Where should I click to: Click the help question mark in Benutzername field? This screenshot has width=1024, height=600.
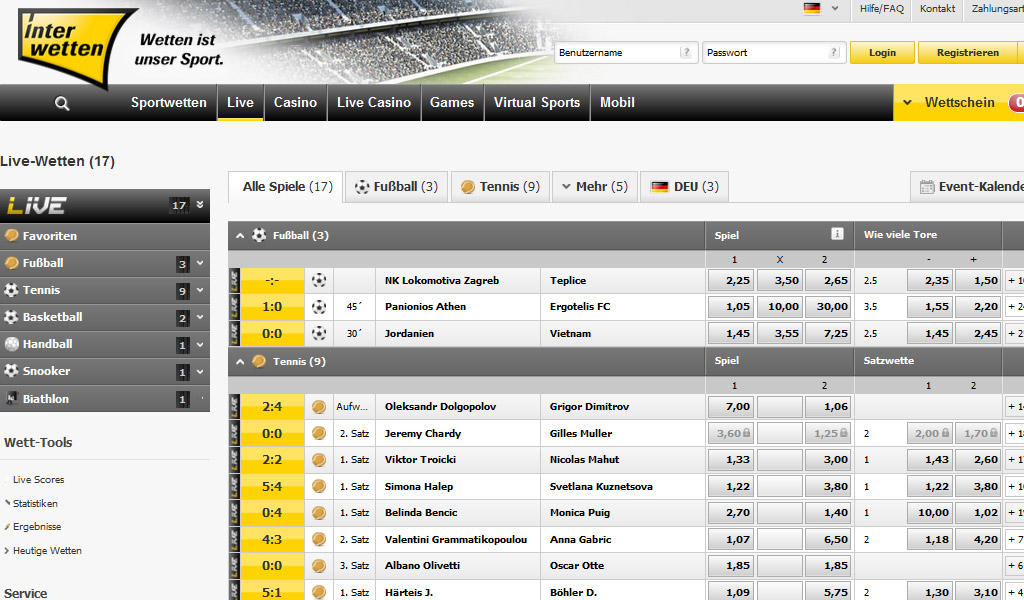coord(685,52)
